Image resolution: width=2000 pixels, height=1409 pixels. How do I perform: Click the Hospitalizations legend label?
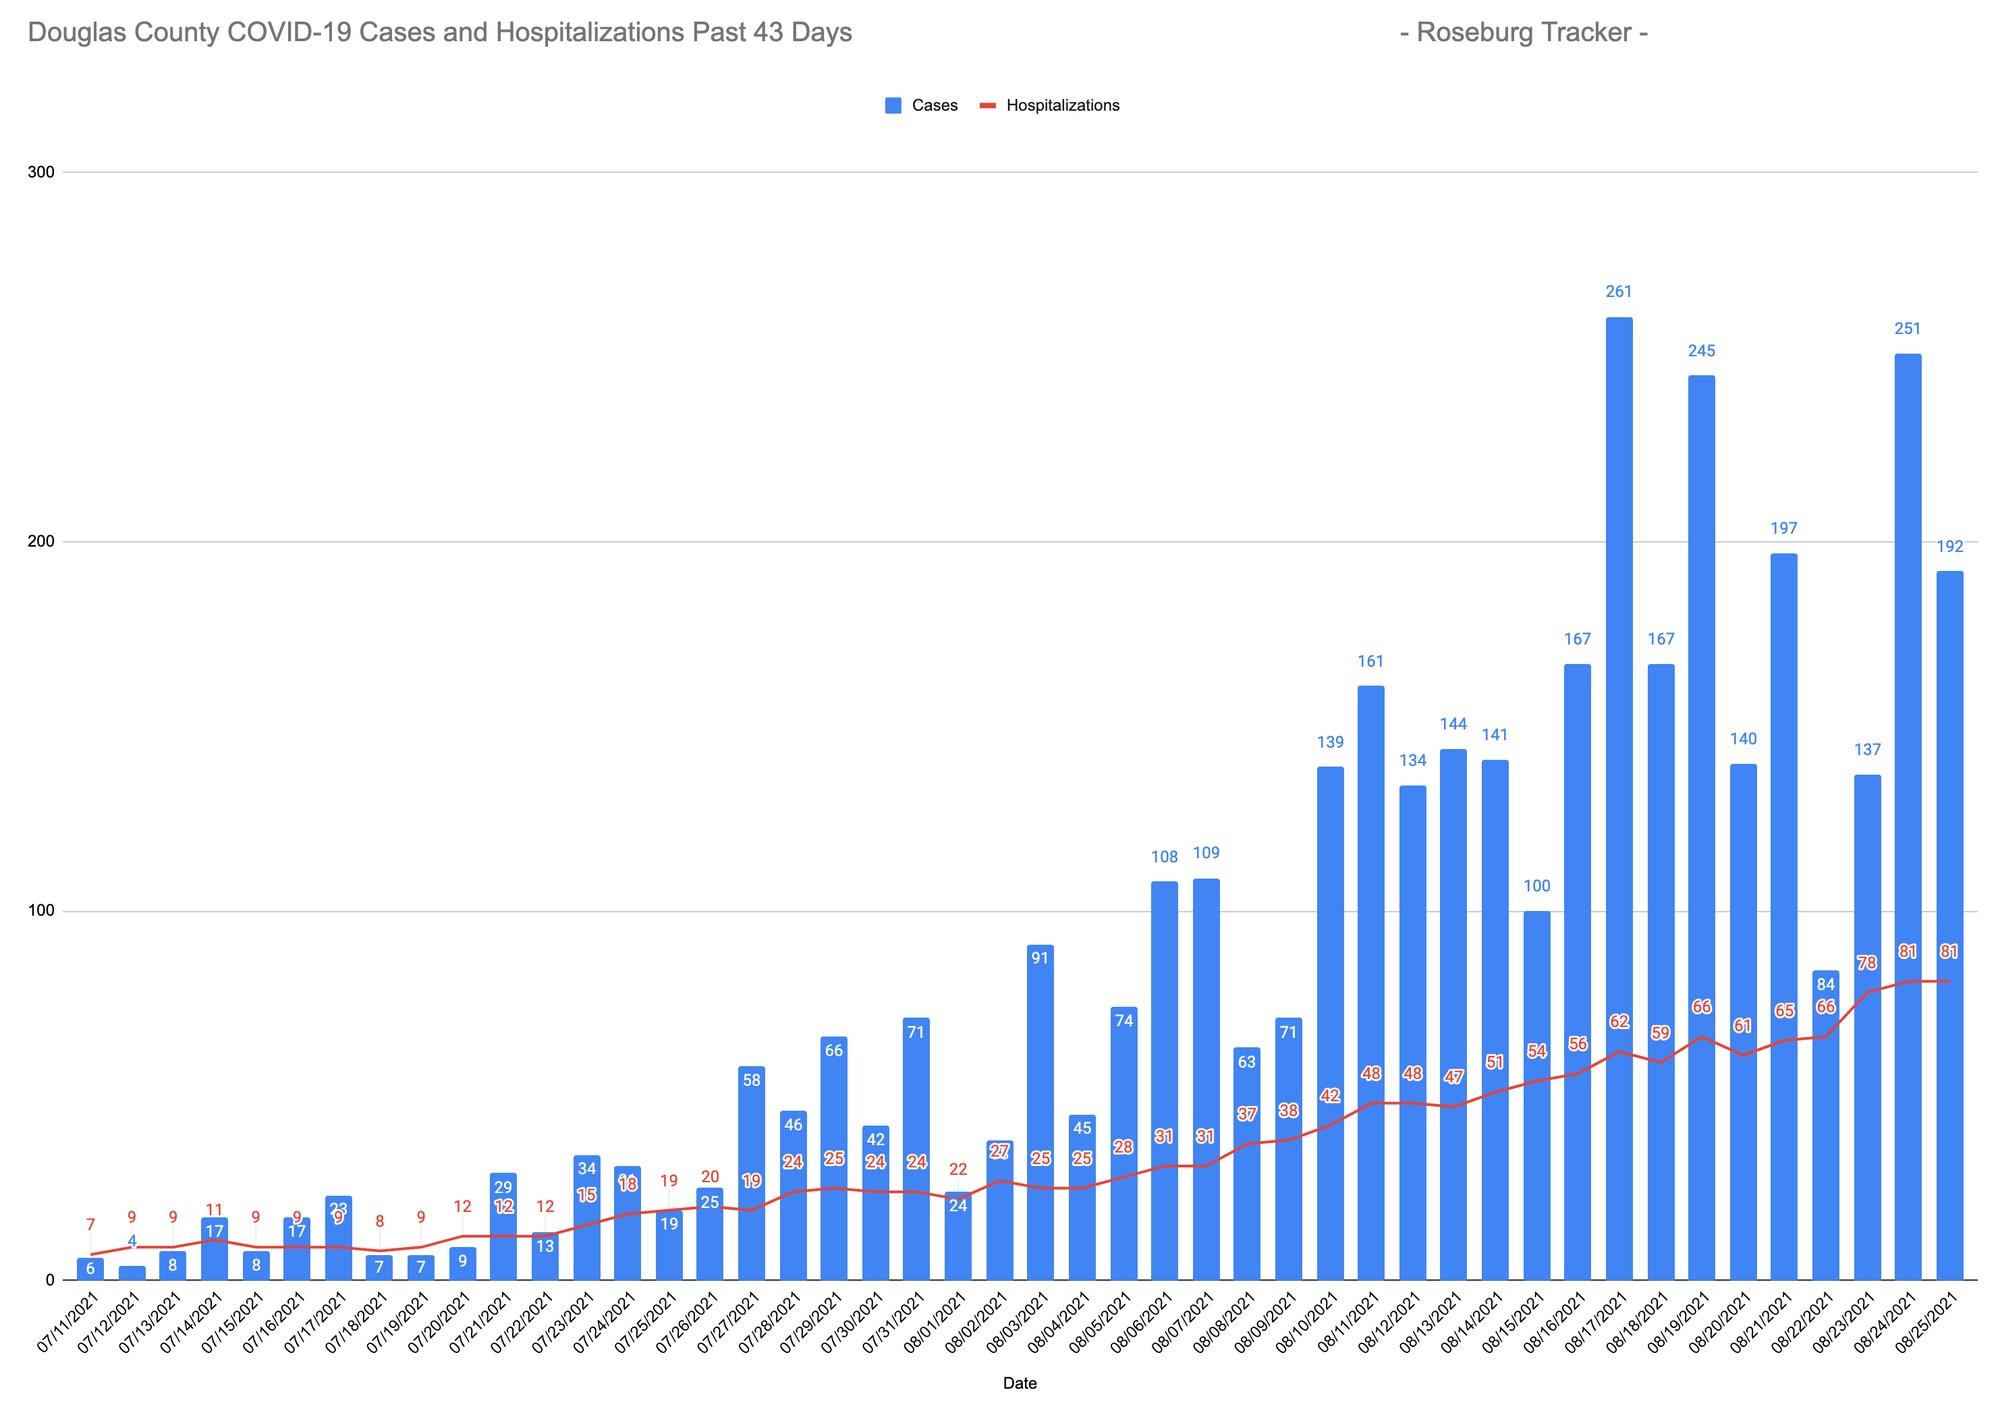1062,106
